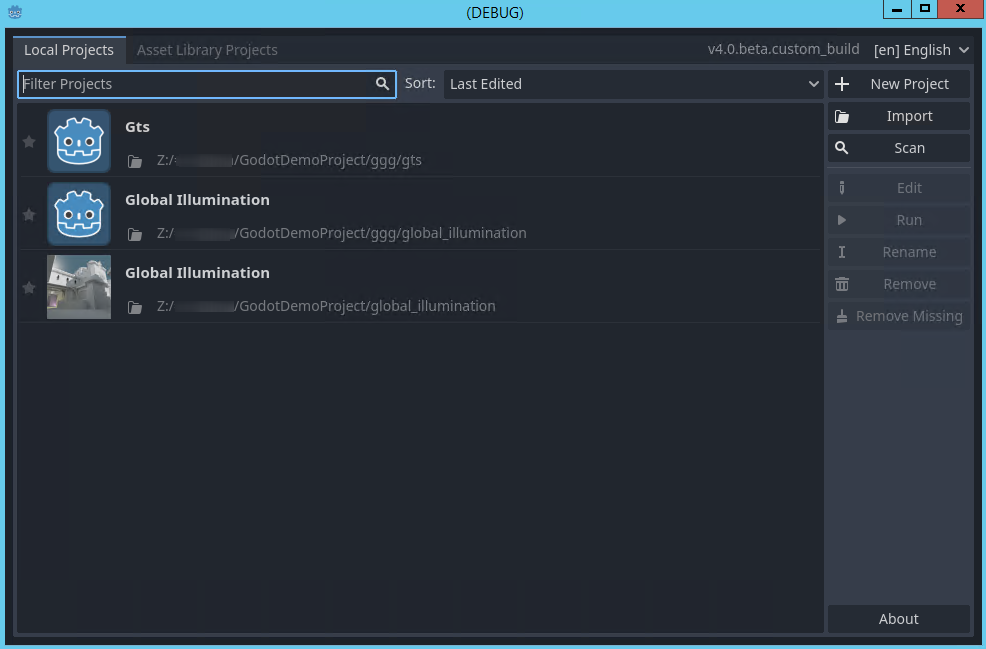Image resolution: width=986 pixels, height=649 pixels.
Task: Open folder icon next to ggg/global_illumination path
Action: tap(135, 235)
